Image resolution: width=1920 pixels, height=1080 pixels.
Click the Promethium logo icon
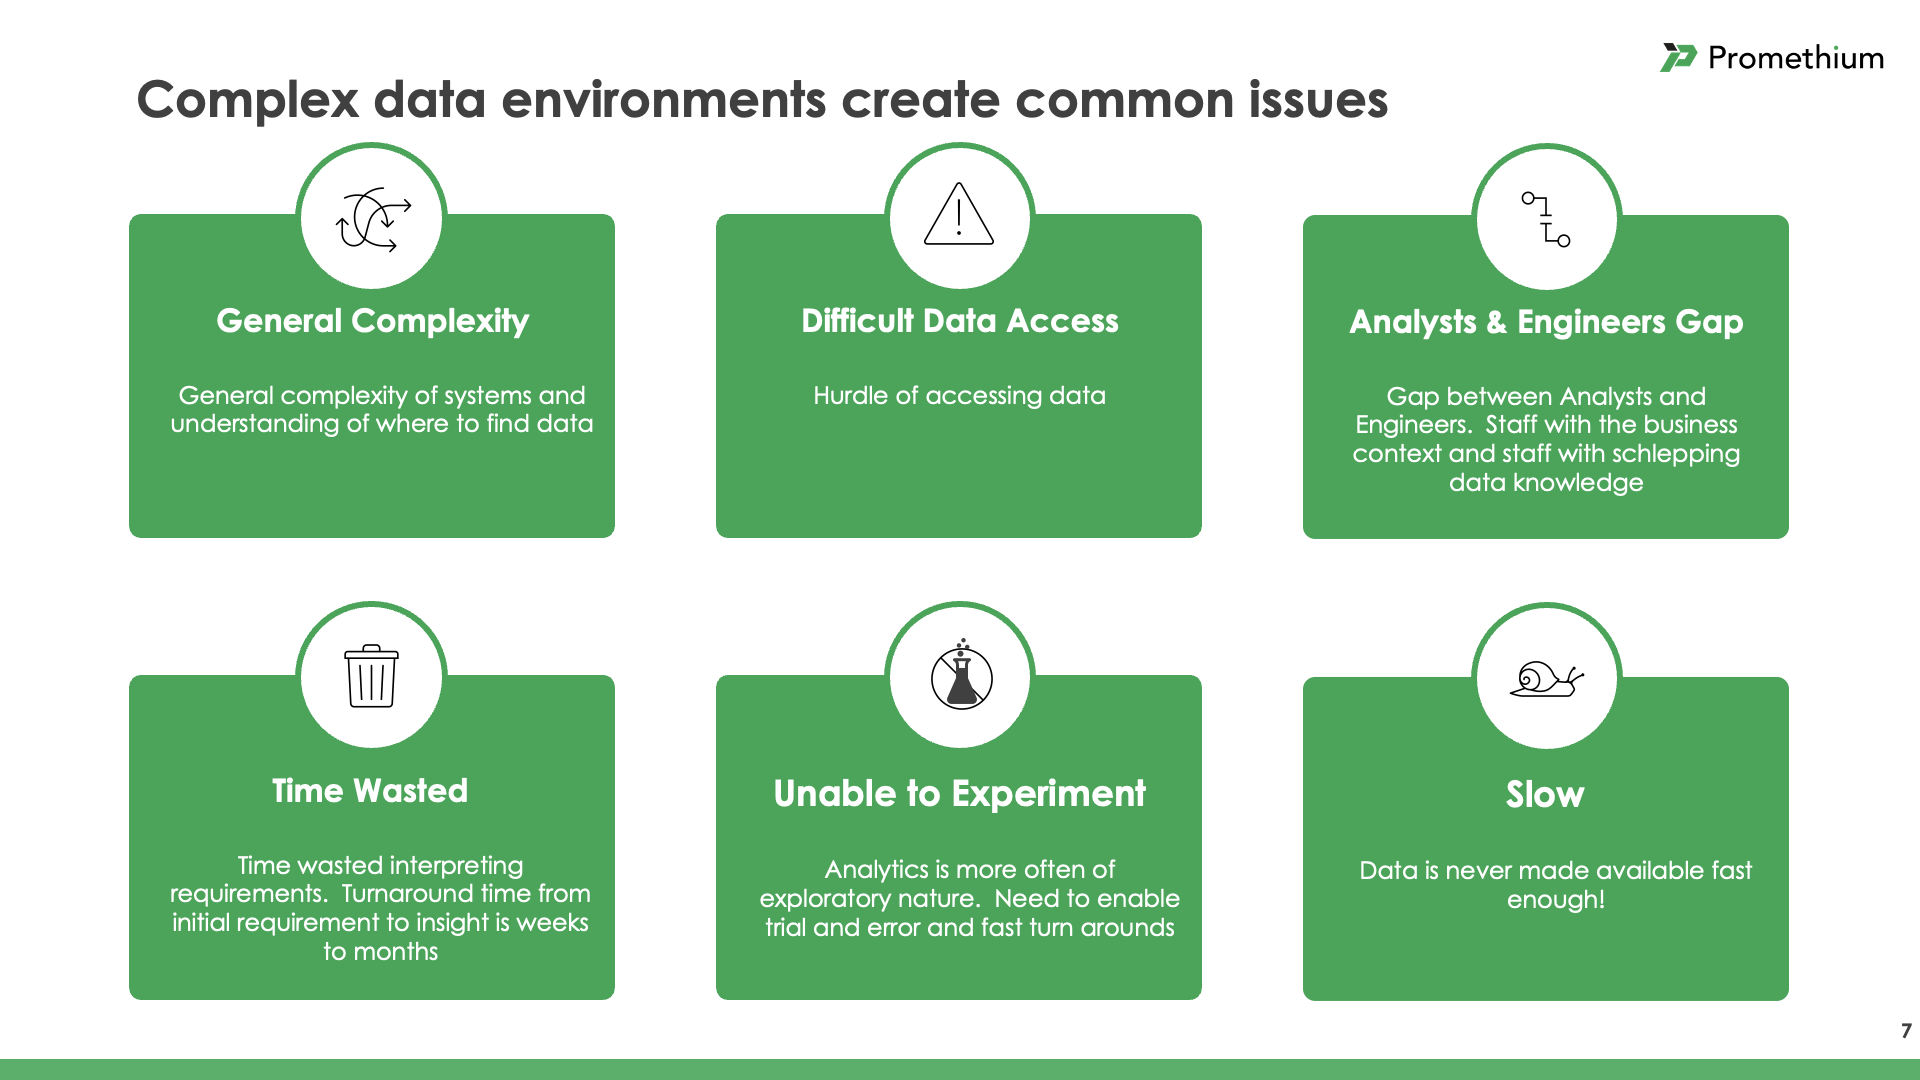1678,58
